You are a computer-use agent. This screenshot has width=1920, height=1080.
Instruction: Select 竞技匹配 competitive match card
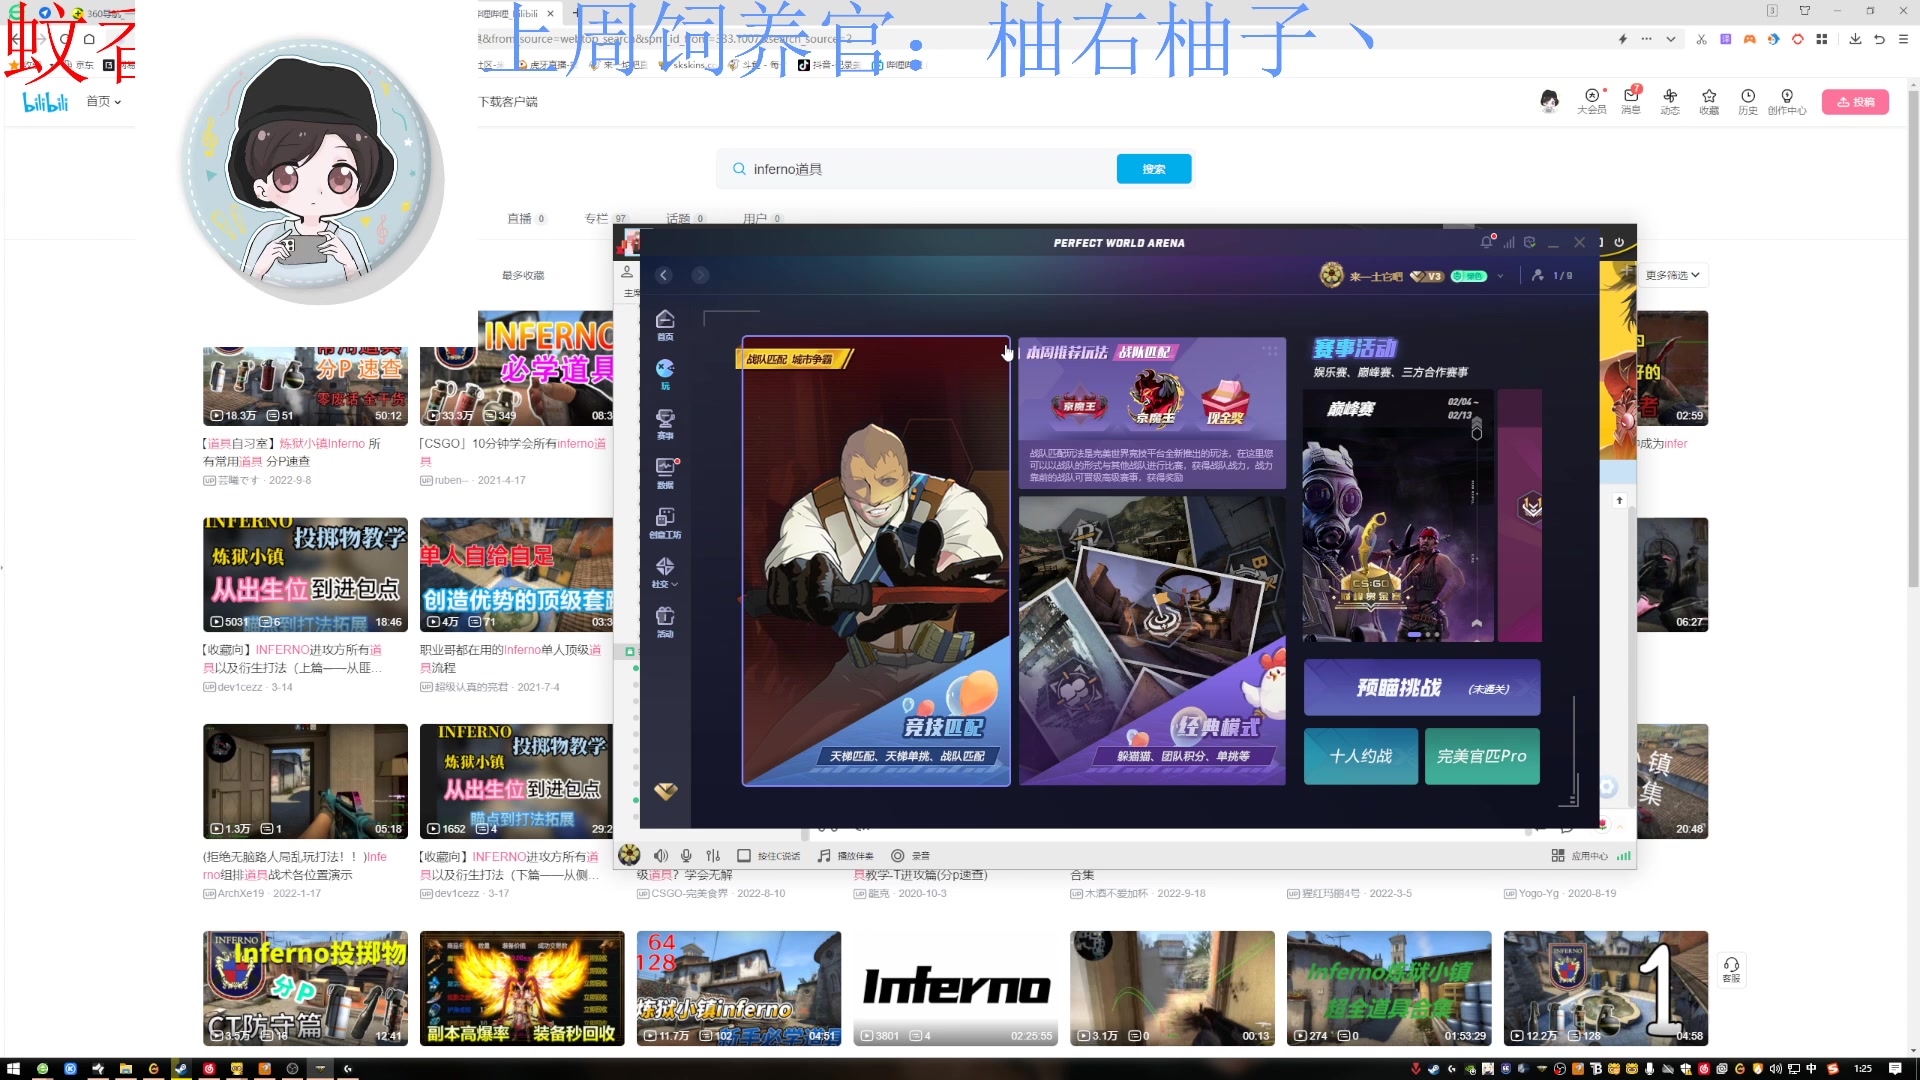pos(876,561)
